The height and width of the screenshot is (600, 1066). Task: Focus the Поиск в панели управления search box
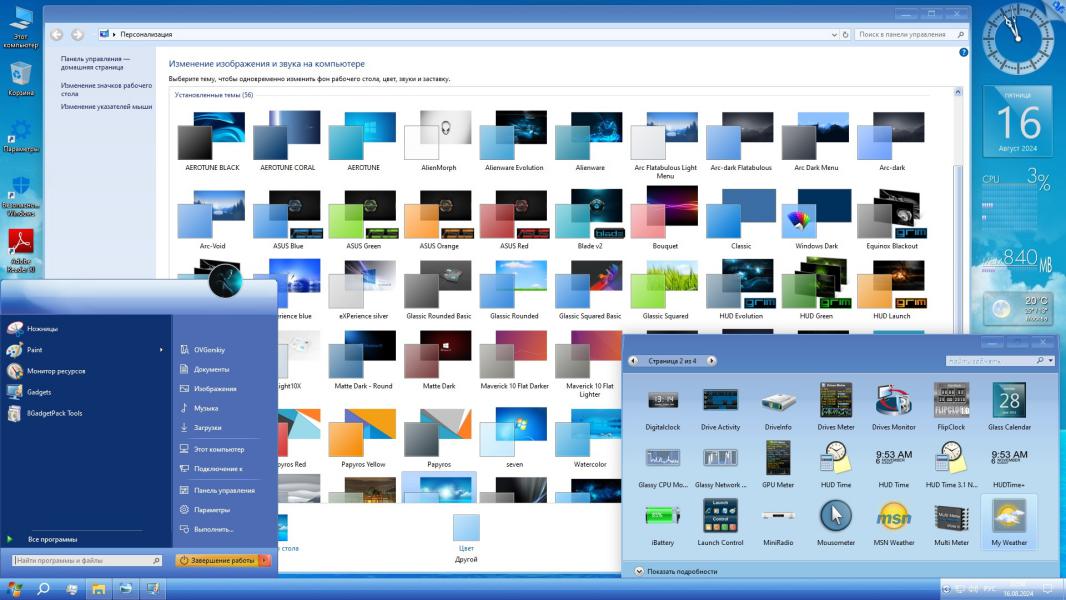[x=910, y=35]
